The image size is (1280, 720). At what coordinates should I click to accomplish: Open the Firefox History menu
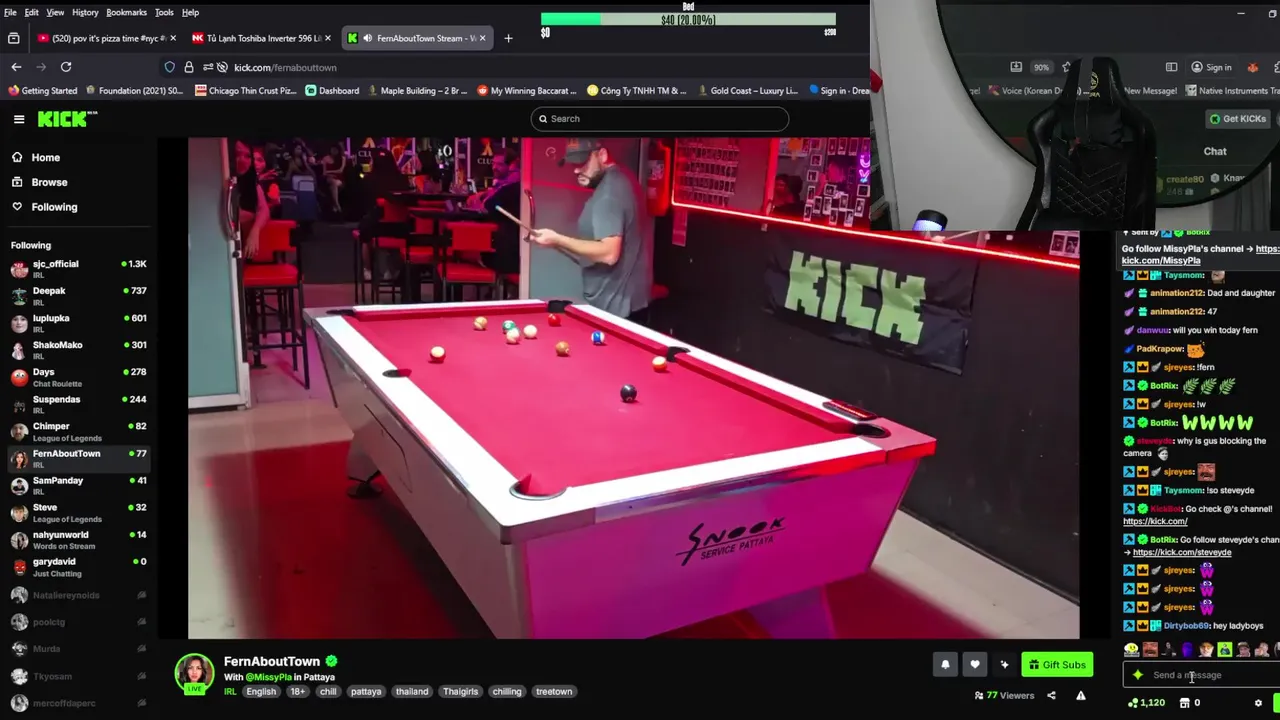[x=85, y=12]
